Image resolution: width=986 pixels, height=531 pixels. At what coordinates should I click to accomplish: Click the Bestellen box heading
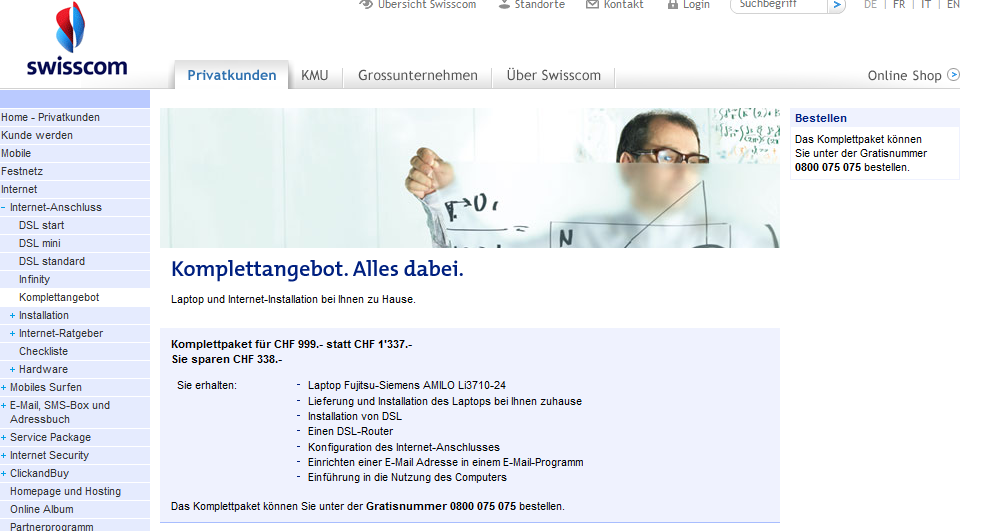[x=821, y=118]
